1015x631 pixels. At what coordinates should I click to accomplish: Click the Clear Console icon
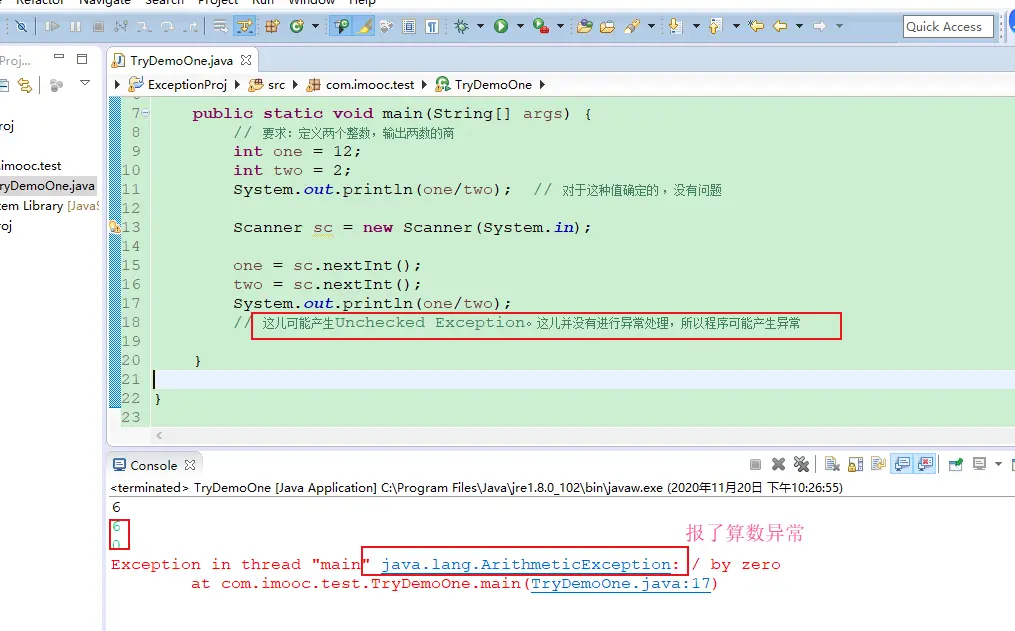click(831, 464)
